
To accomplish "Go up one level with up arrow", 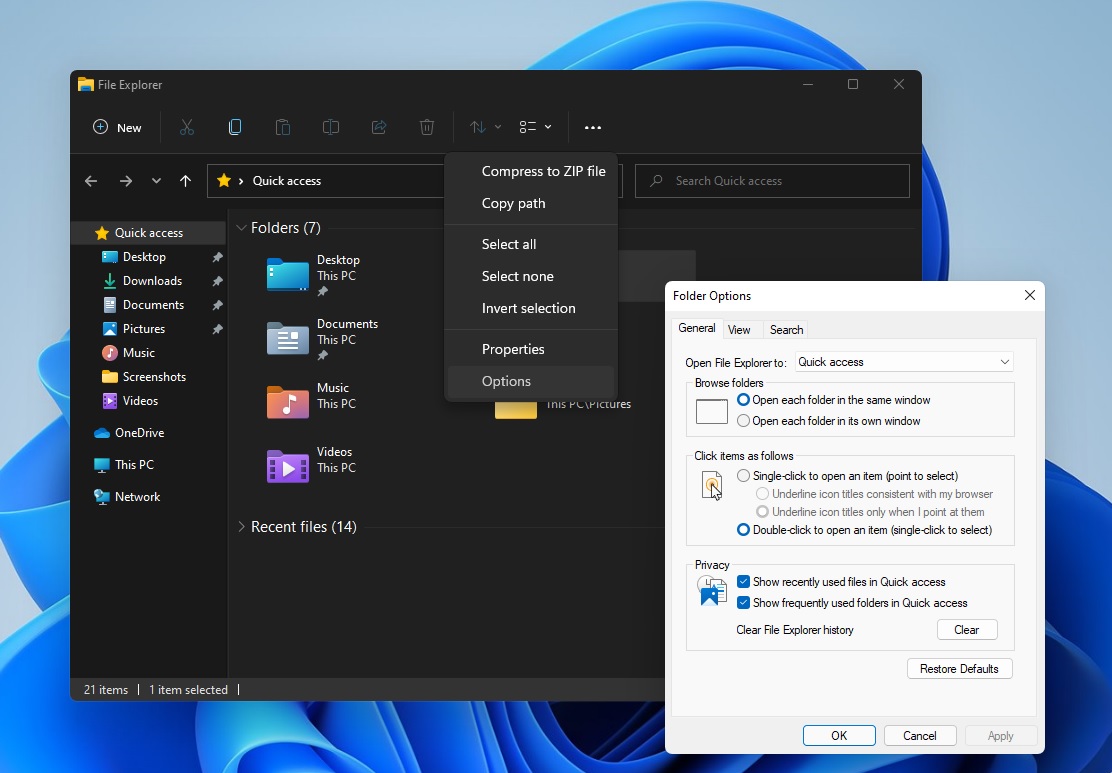I will coord(185,181).
